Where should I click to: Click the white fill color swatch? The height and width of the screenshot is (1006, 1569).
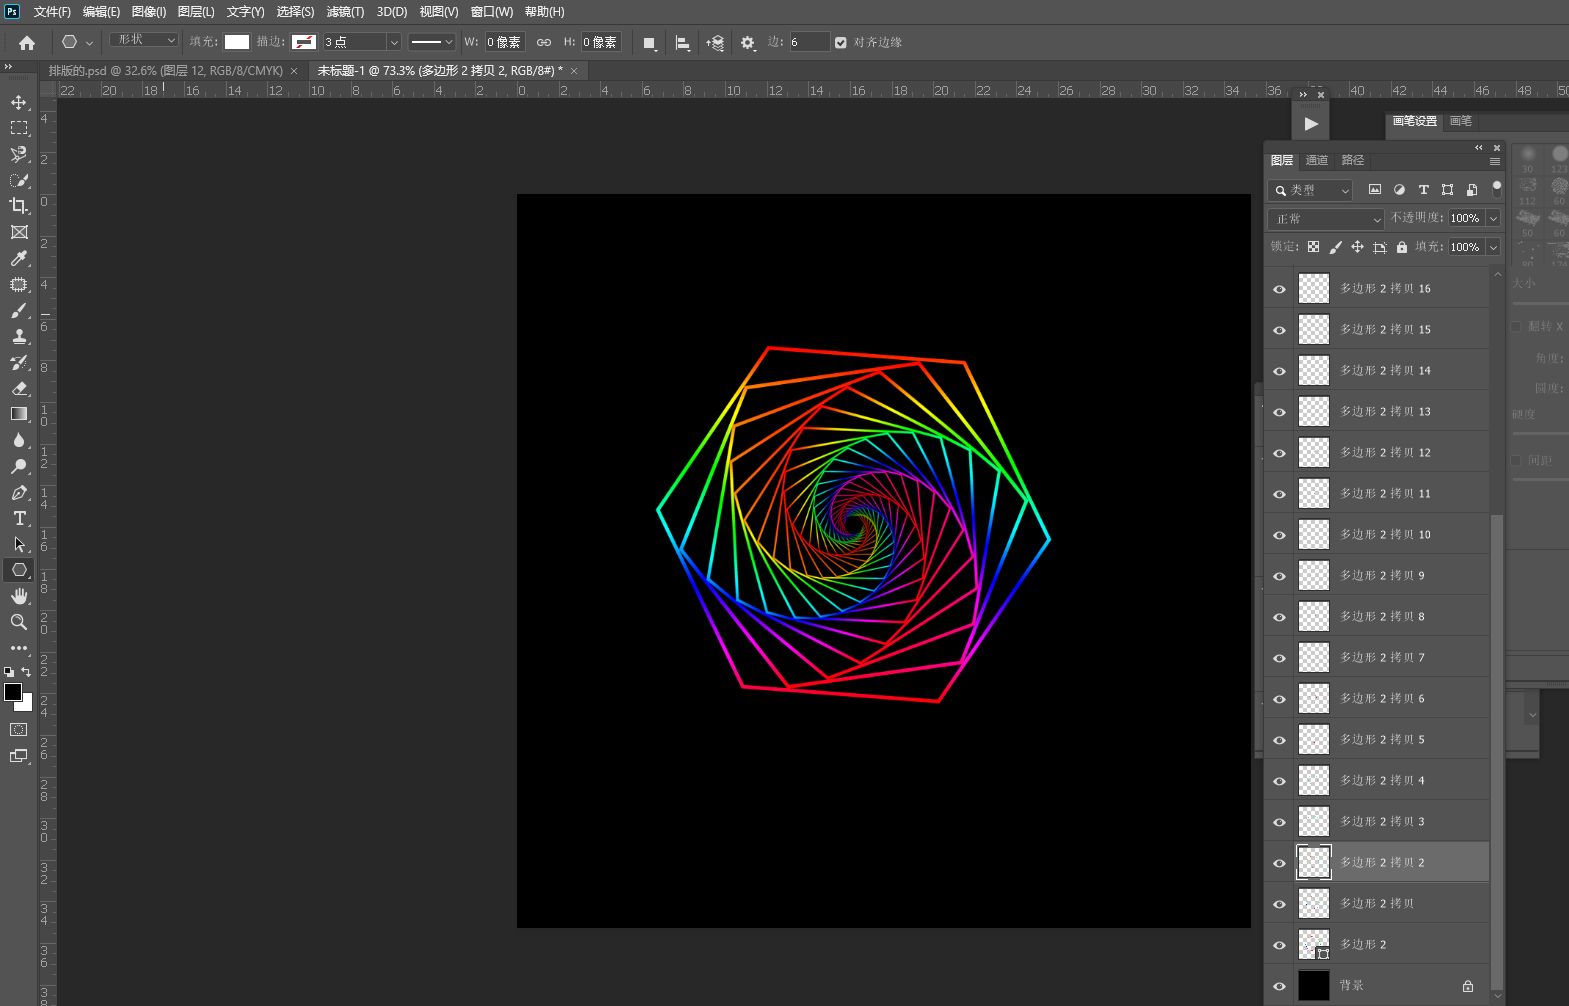click(x=237, y=42)
